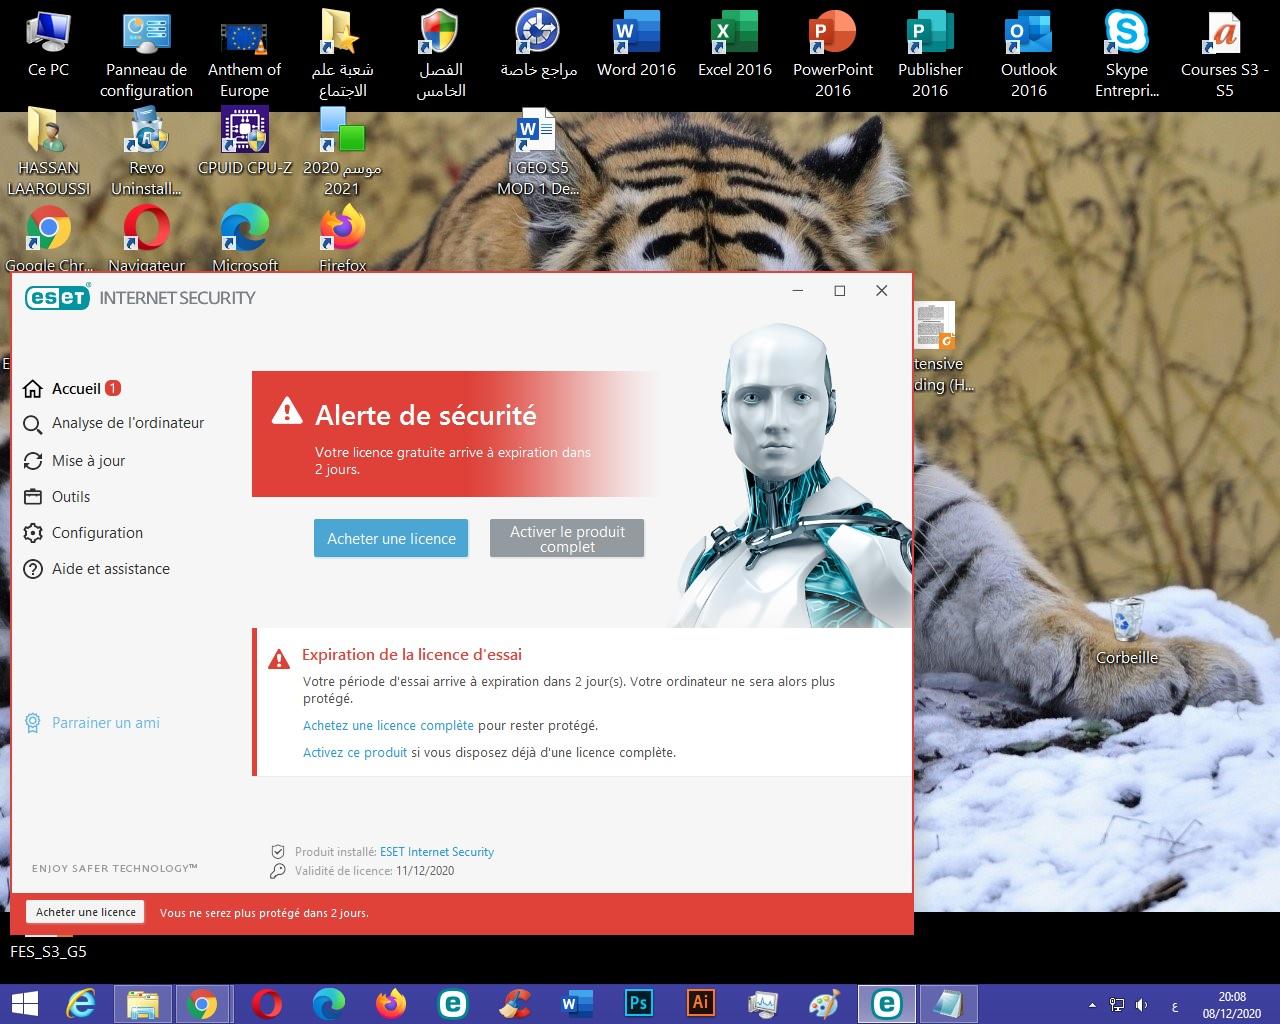Click Activer le produit complet button

tap(567, 538)
